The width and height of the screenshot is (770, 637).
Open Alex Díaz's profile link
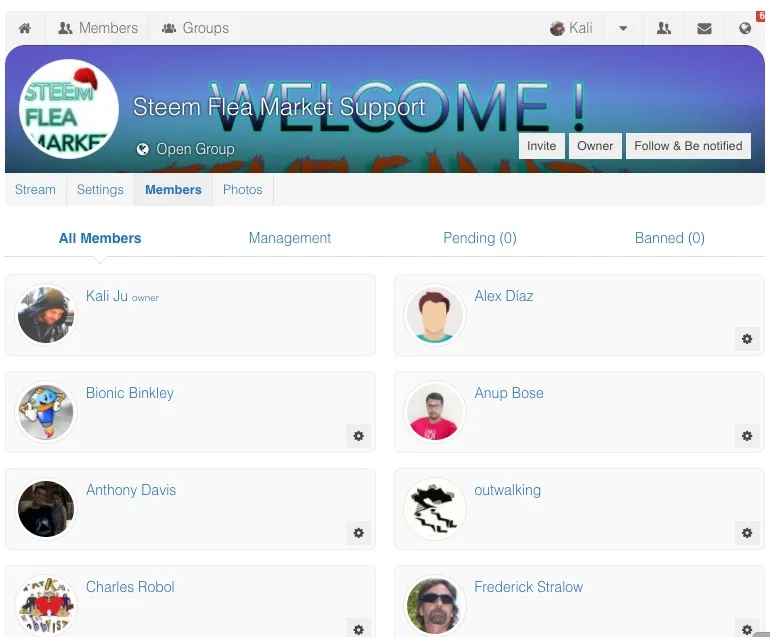504,296
